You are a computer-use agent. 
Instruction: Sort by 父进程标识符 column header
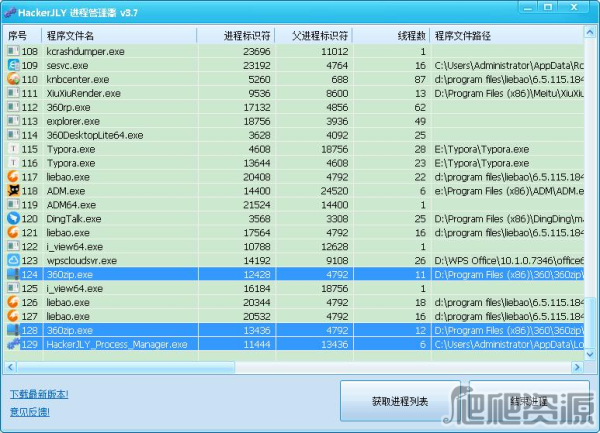(x=314, y=36)
